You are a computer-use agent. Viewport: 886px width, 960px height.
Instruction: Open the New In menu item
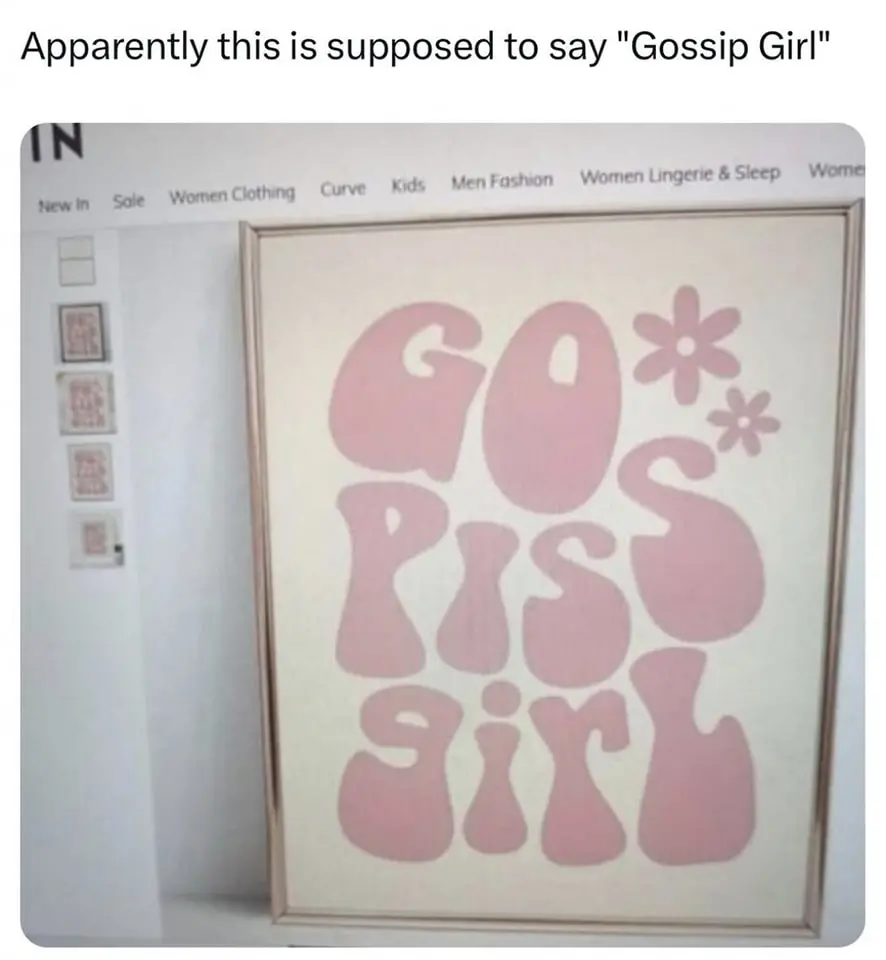pyautogui.click(x=63, y=204)
